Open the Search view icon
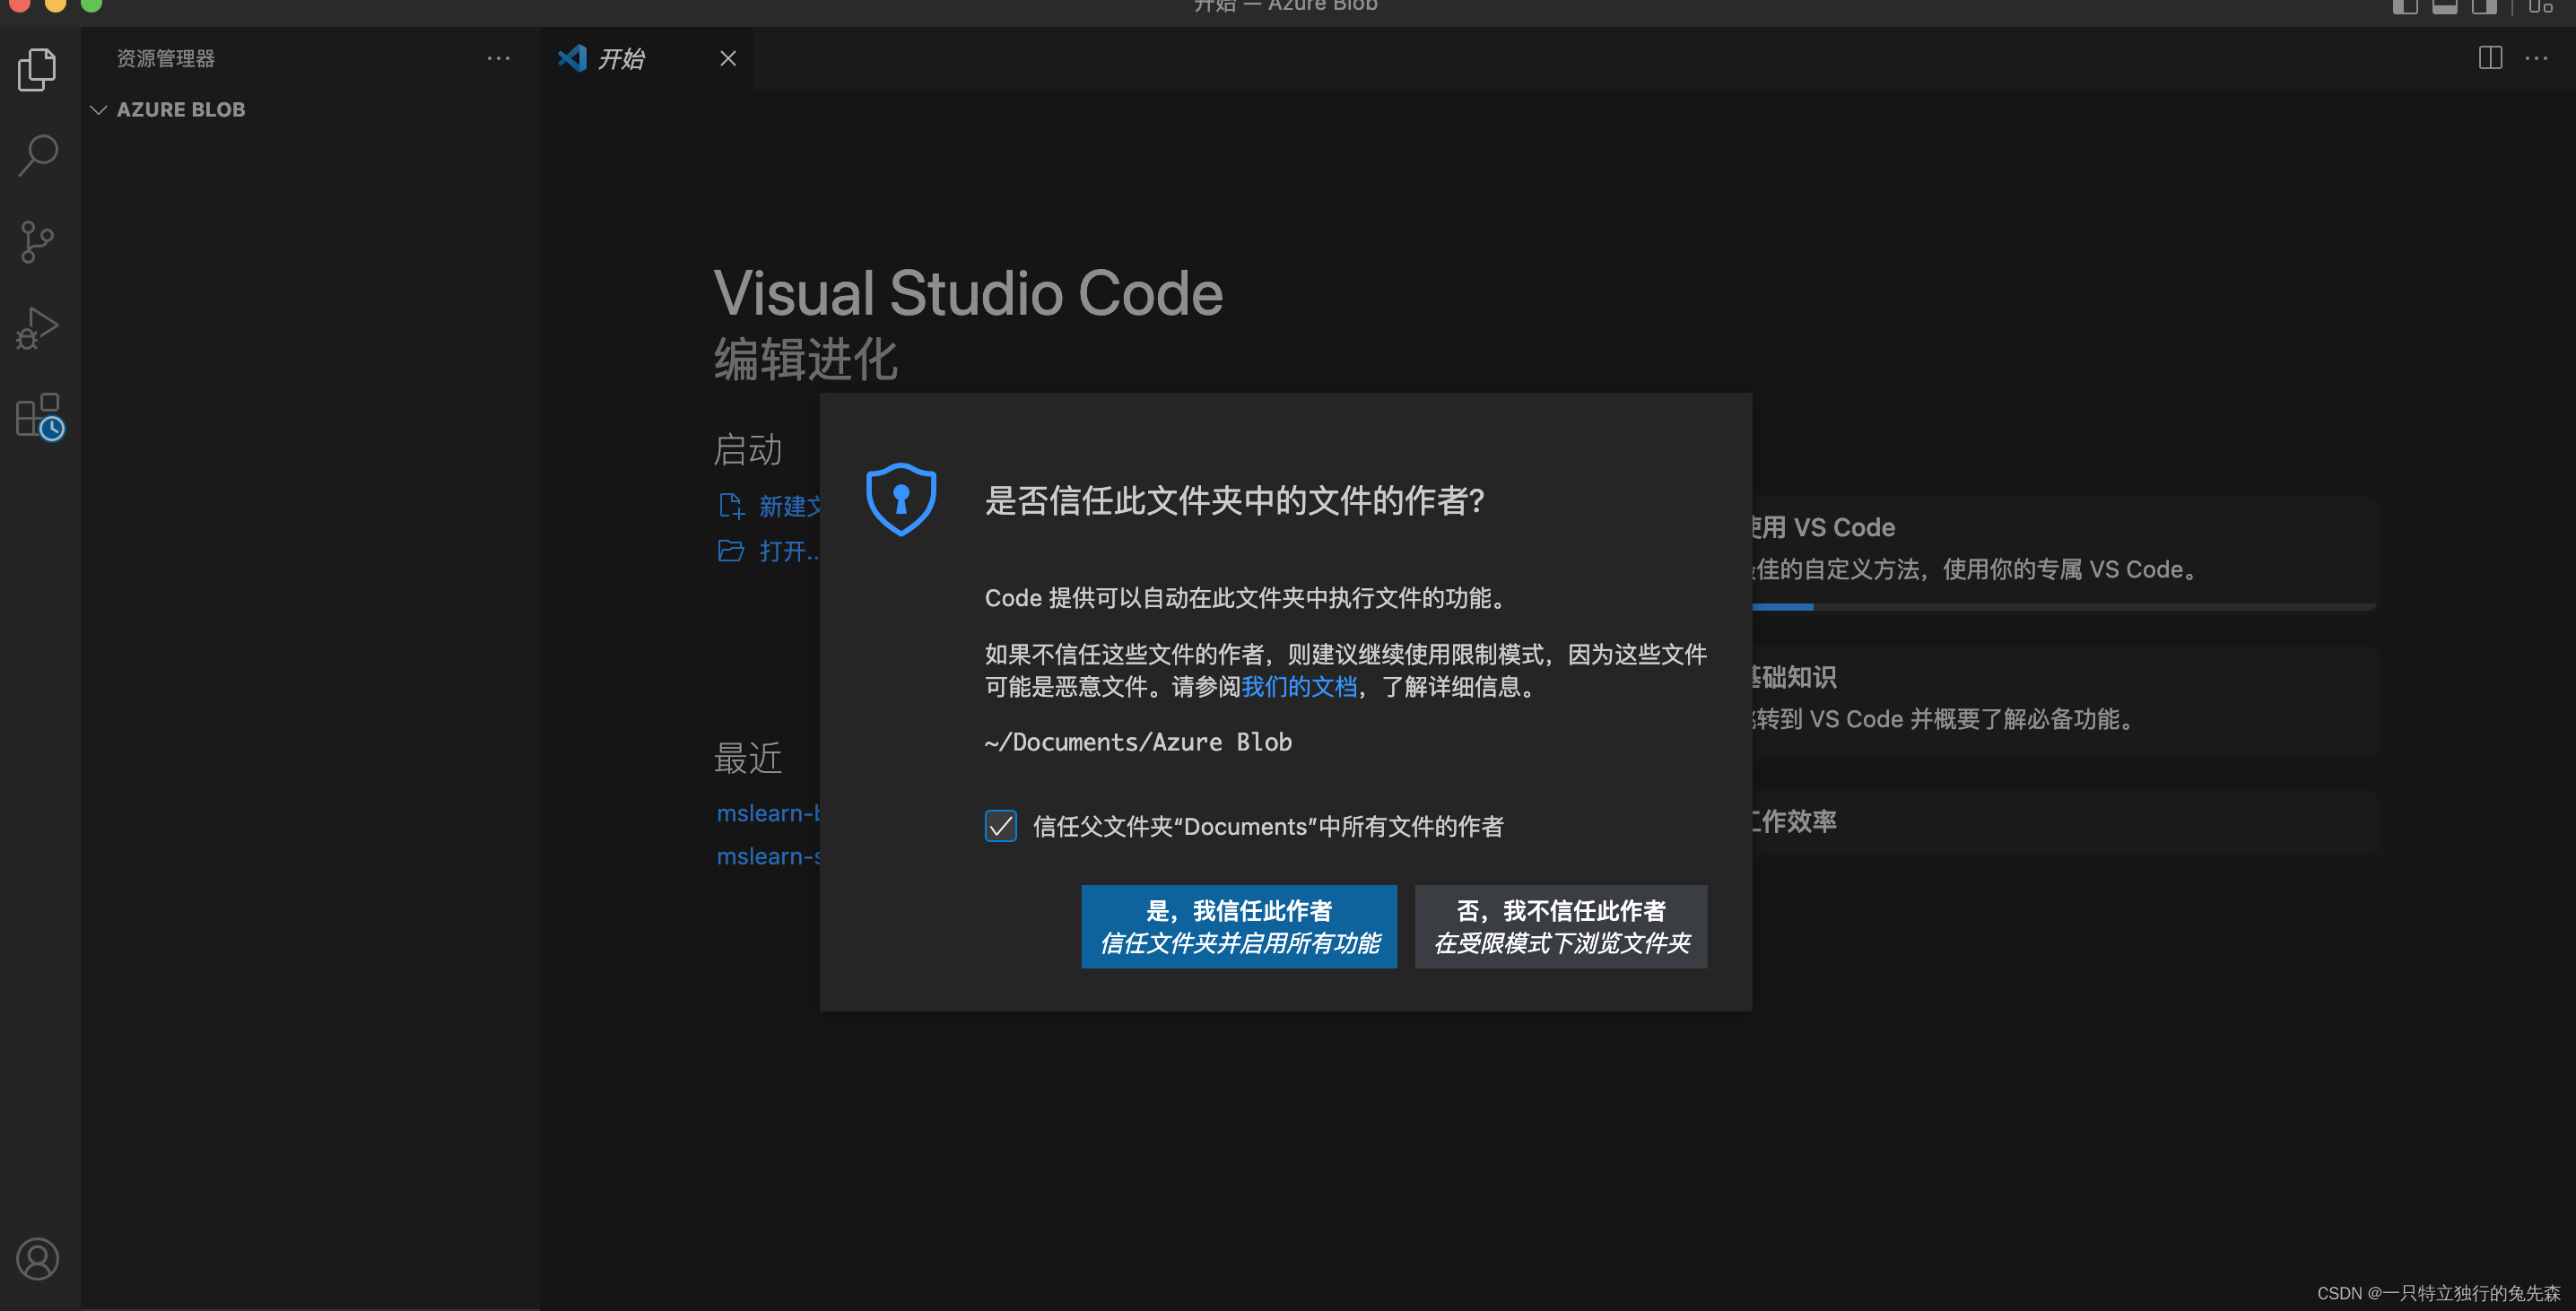 pyautogui.click(x=37, y=155)
